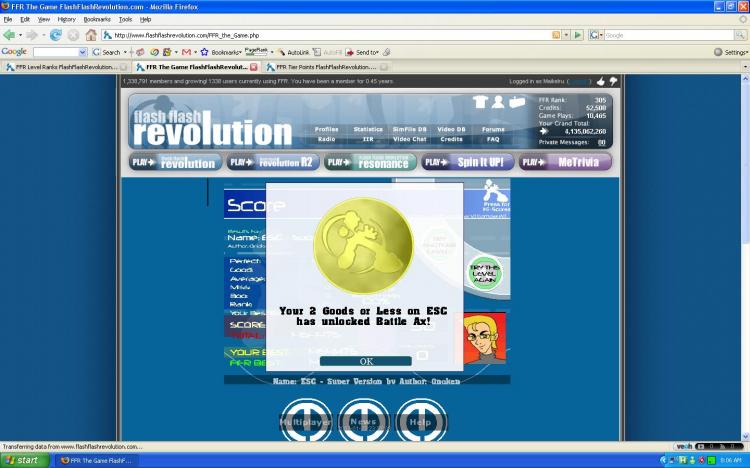The image size is (750, 468).
Task: Open the Statistics link
Action: 368,129
